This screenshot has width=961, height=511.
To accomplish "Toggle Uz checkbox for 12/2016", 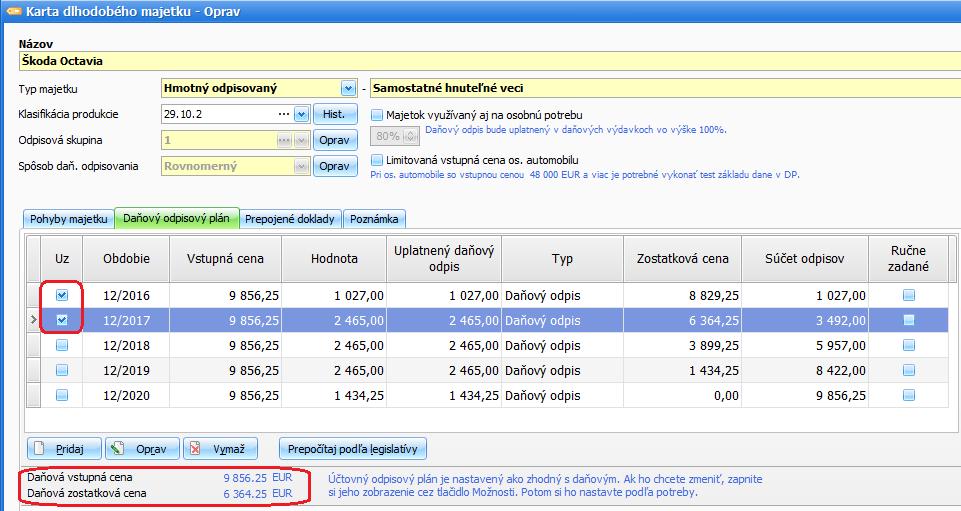I will pyautogui.click(x=62, y=295).
